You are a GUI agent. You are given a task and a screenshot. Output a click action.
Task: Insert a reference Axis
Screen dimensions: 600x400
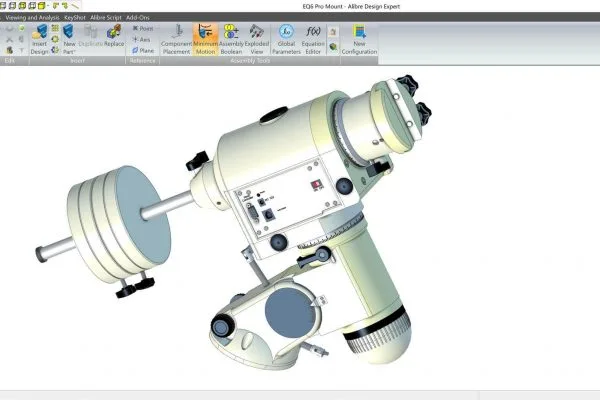pos(141,39)
